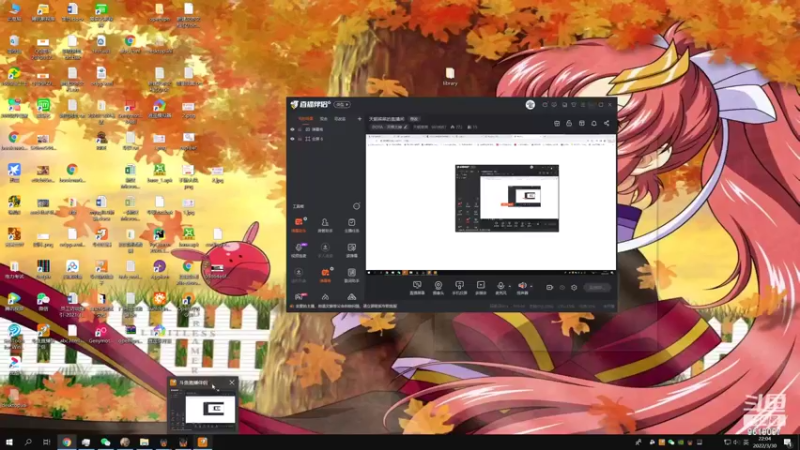The width and height of the screenshot is (800, 450).
Task: Mute the speaker icon in the streaming toolbar
Action: pos(522,286)
